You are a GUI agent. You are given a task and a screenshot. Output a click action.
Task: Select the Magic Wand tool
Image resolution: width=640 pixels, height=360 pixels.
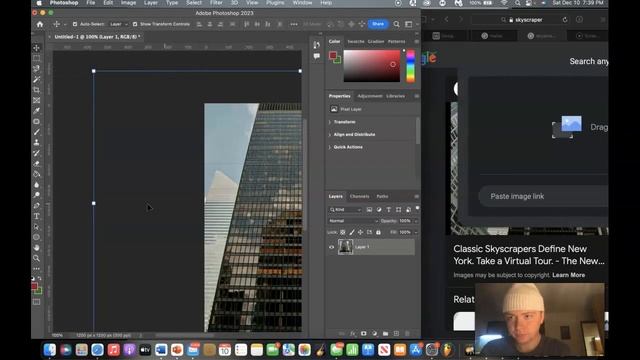tap(36, 79)
